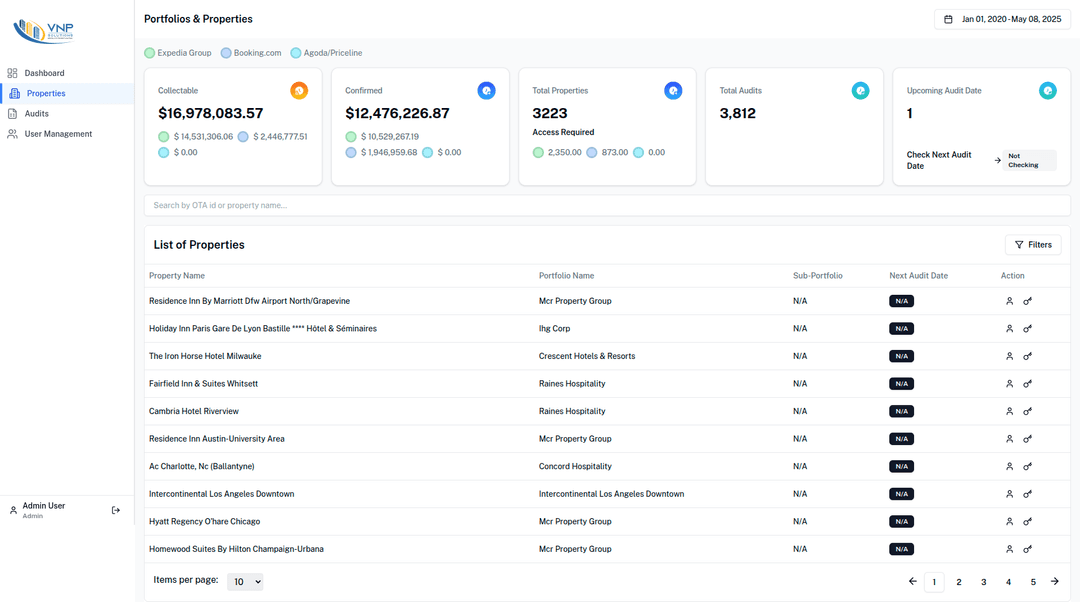Click the blue Confirmed card icon
The height and width of the screenshot is (602, 1080).
click(x=486, y=90)
